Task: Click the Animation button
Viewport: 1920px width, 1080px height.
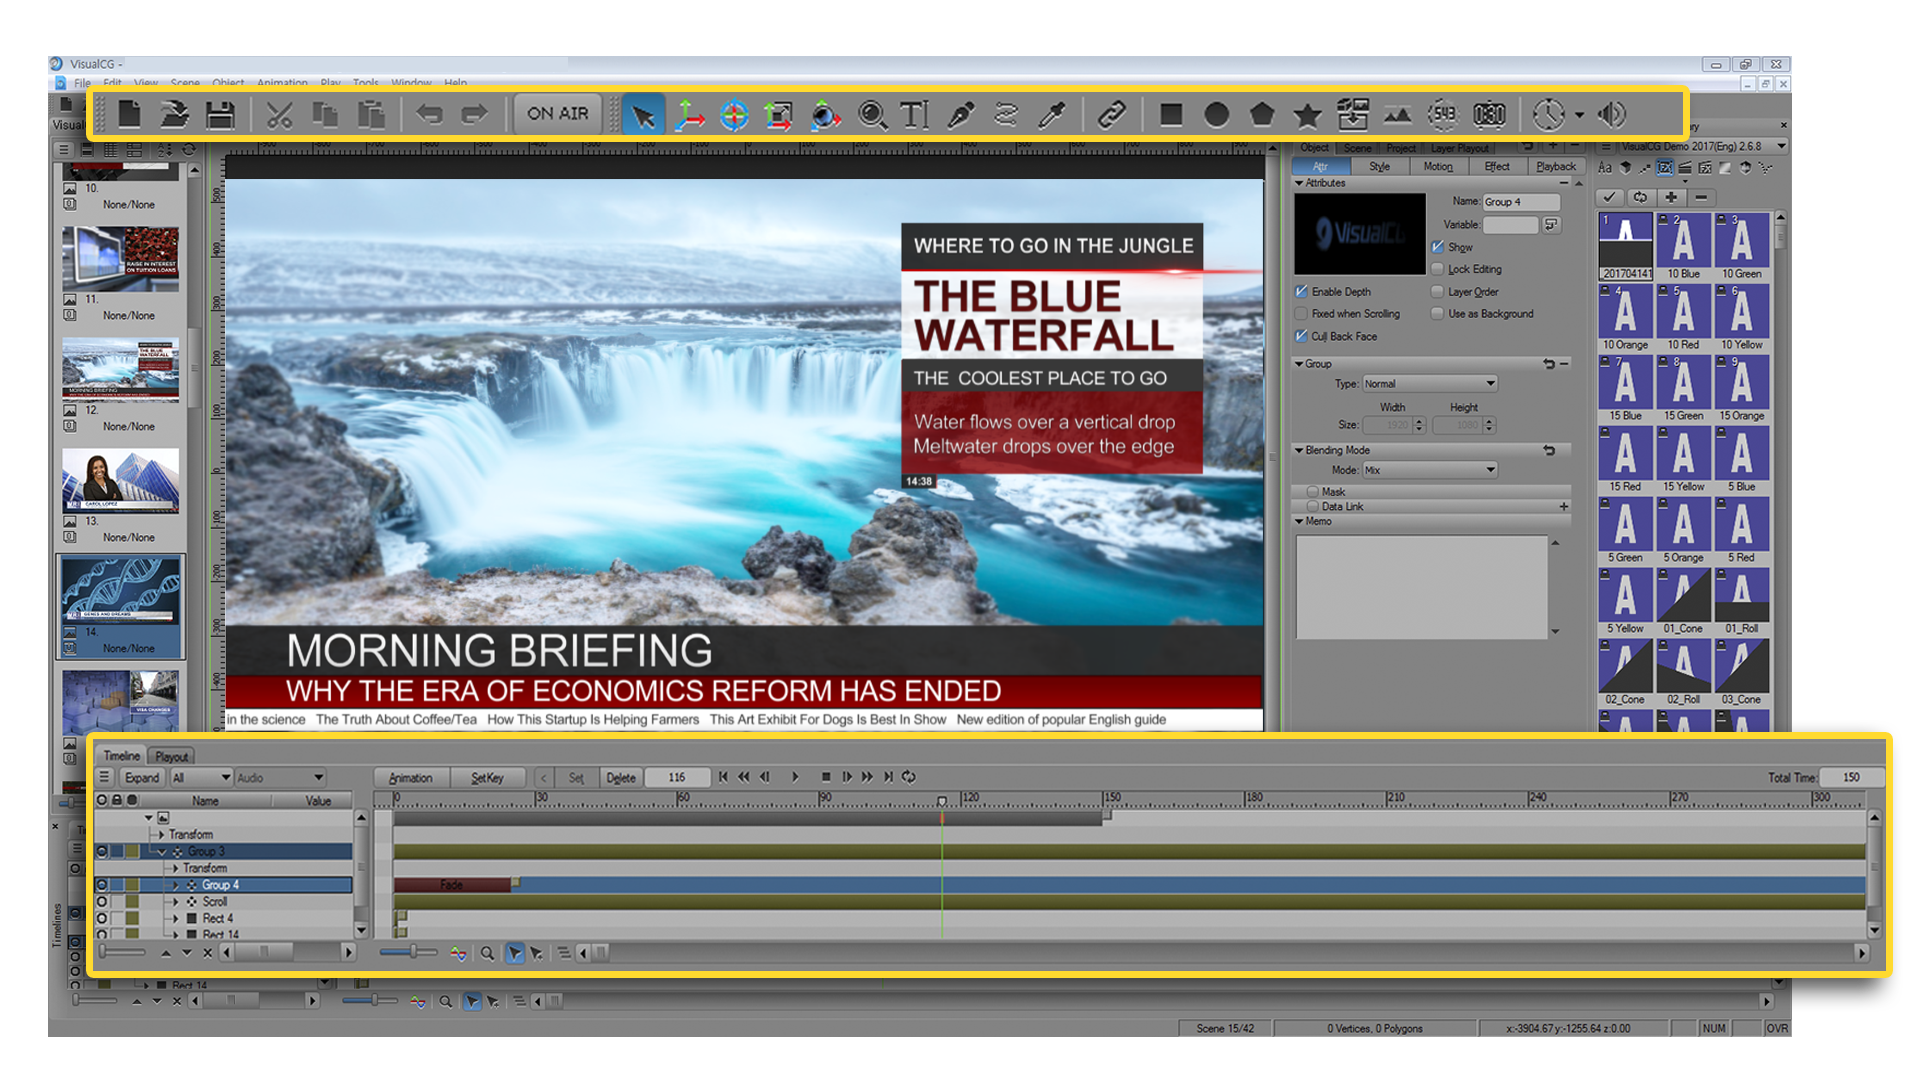Action: pyautogui.click(x=411, y=777)
